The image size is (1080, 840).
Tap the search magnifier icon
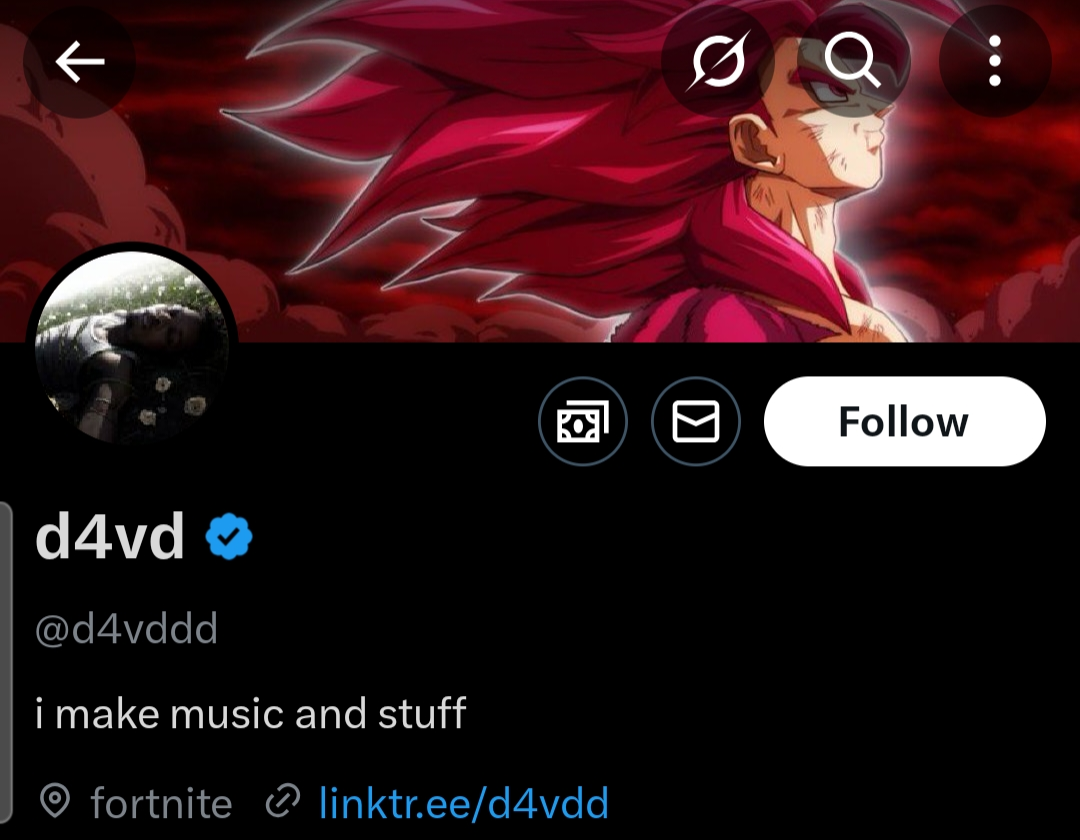(854, 61)
